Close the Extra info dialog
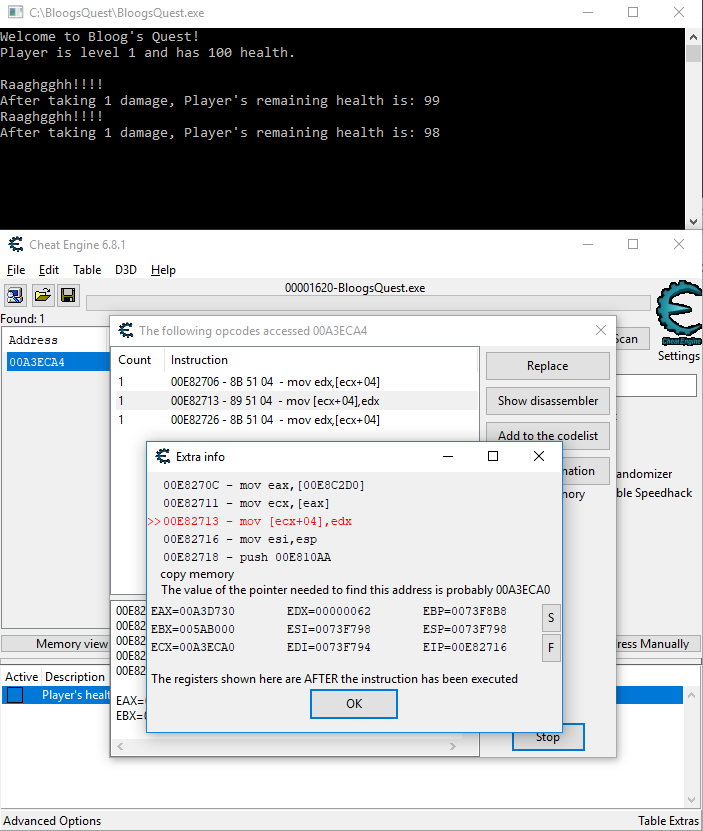Image resolution: width=703 pixels, height=831 pixels. click(x=539, y=456)
